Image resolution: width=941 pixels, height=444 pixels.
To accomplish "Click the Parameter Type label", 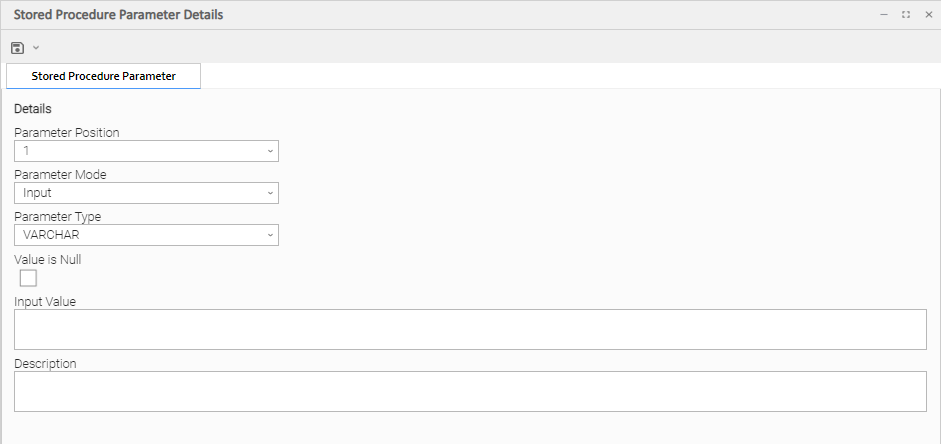I will pos(57,216).
